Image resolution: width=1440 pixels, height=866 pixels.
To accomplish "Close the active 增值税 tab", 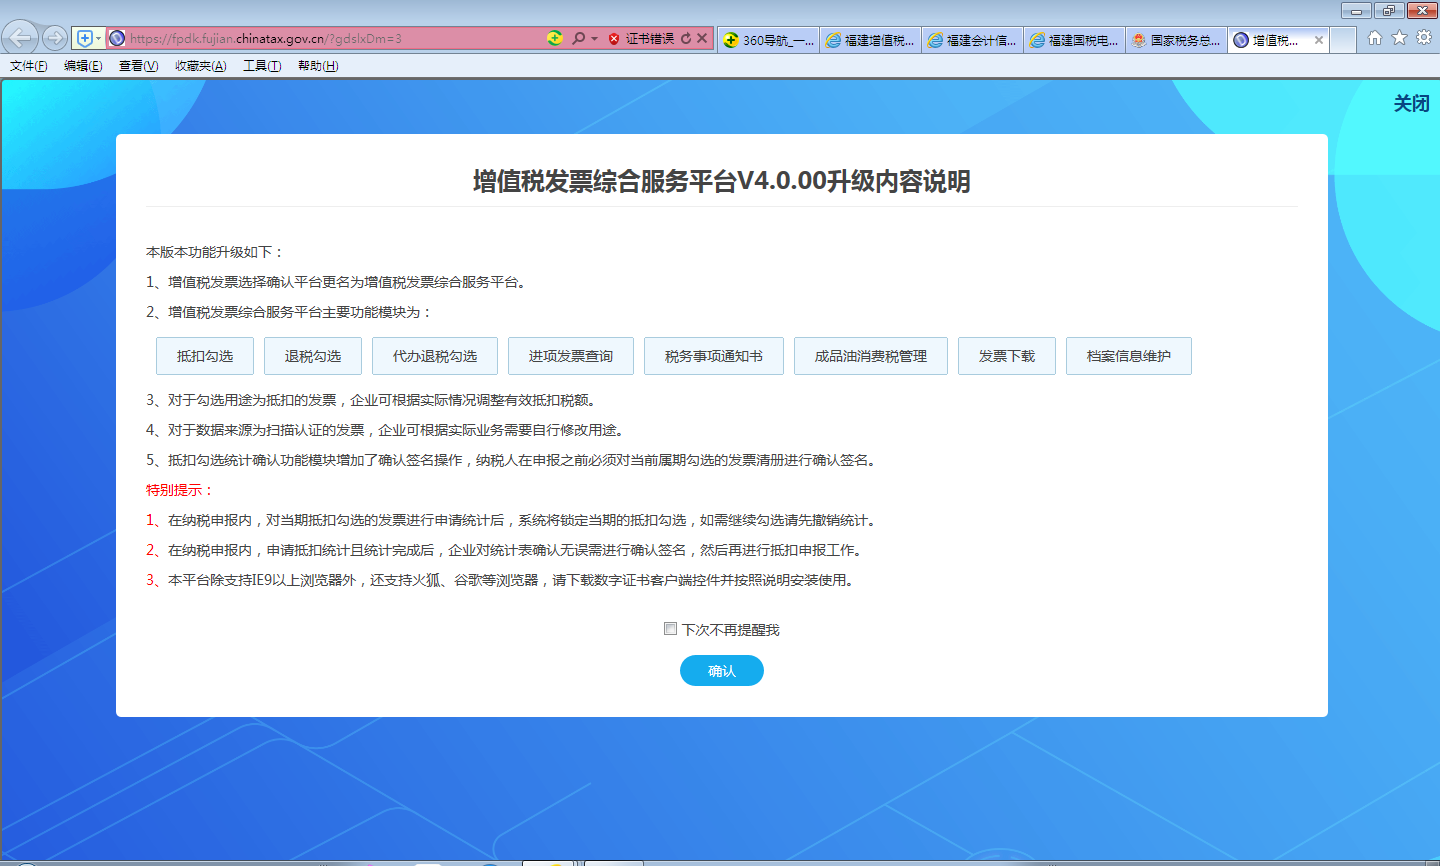I will [x=1319, y=40].
